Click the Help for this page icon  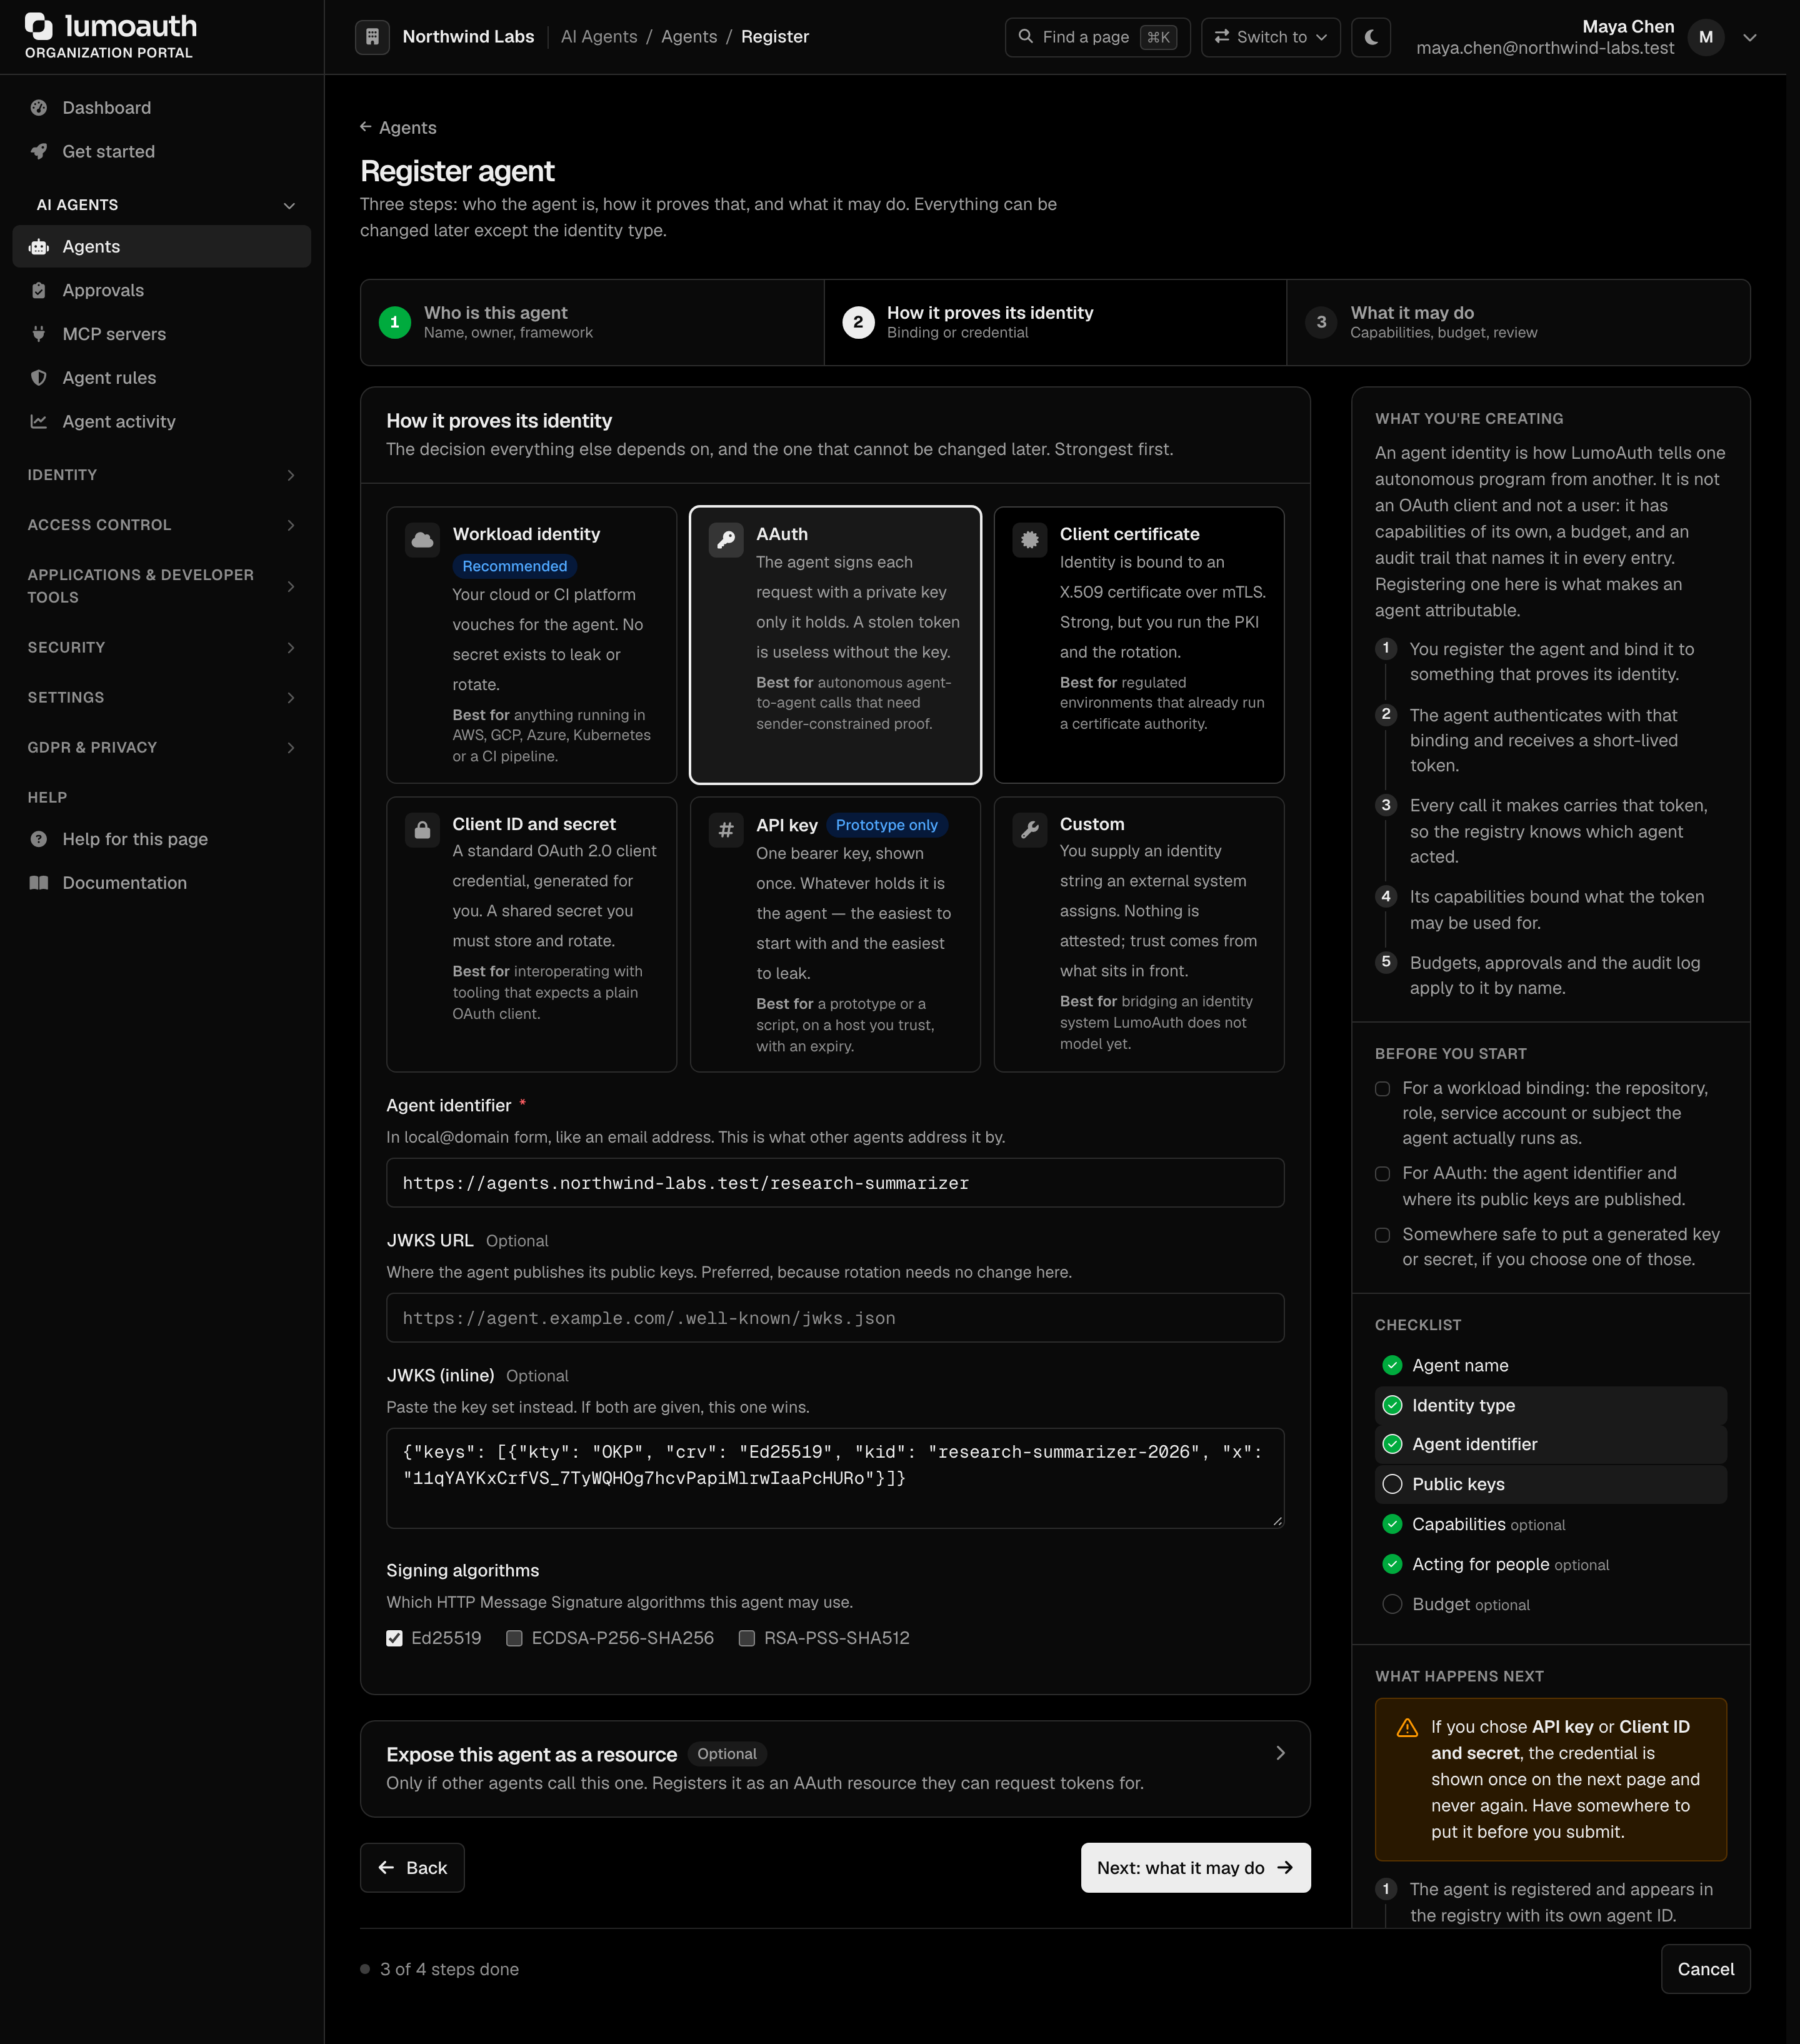point(39,839)
